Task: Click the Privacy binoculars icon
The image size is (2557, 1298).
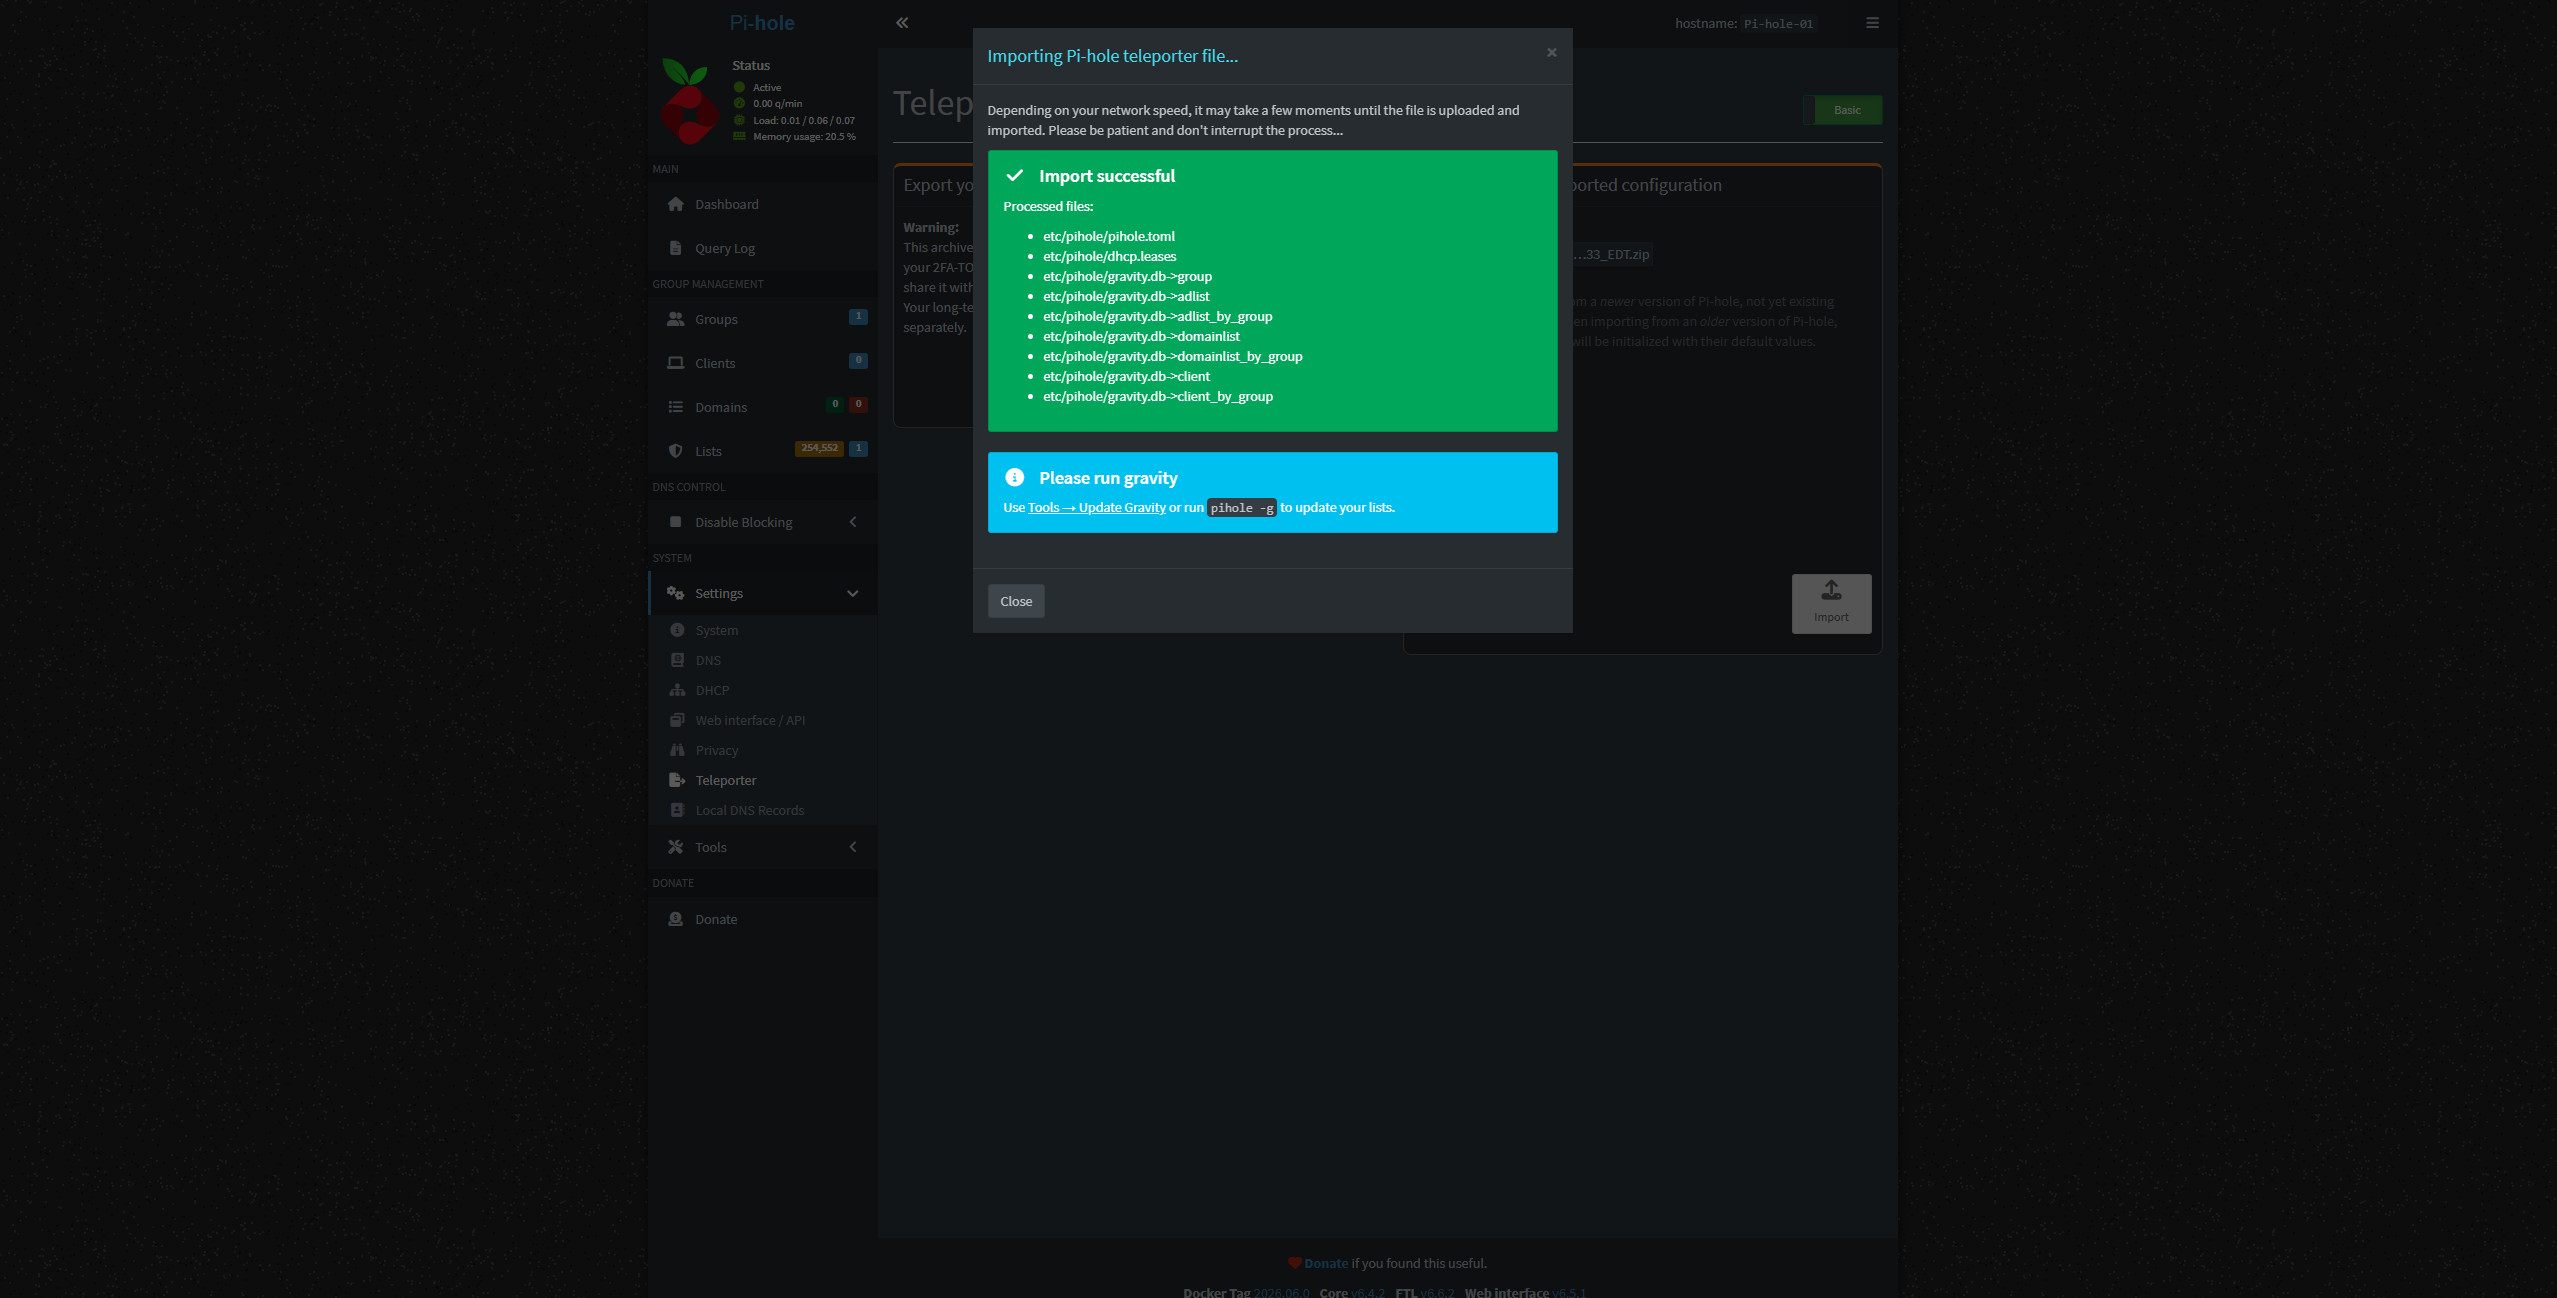Action: click(x=677, y=750)
